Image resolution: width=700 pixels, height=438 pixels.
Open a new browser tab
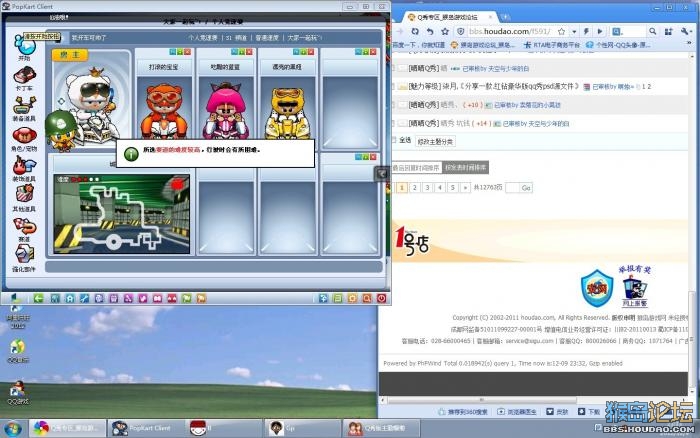(x=506, y=17)
